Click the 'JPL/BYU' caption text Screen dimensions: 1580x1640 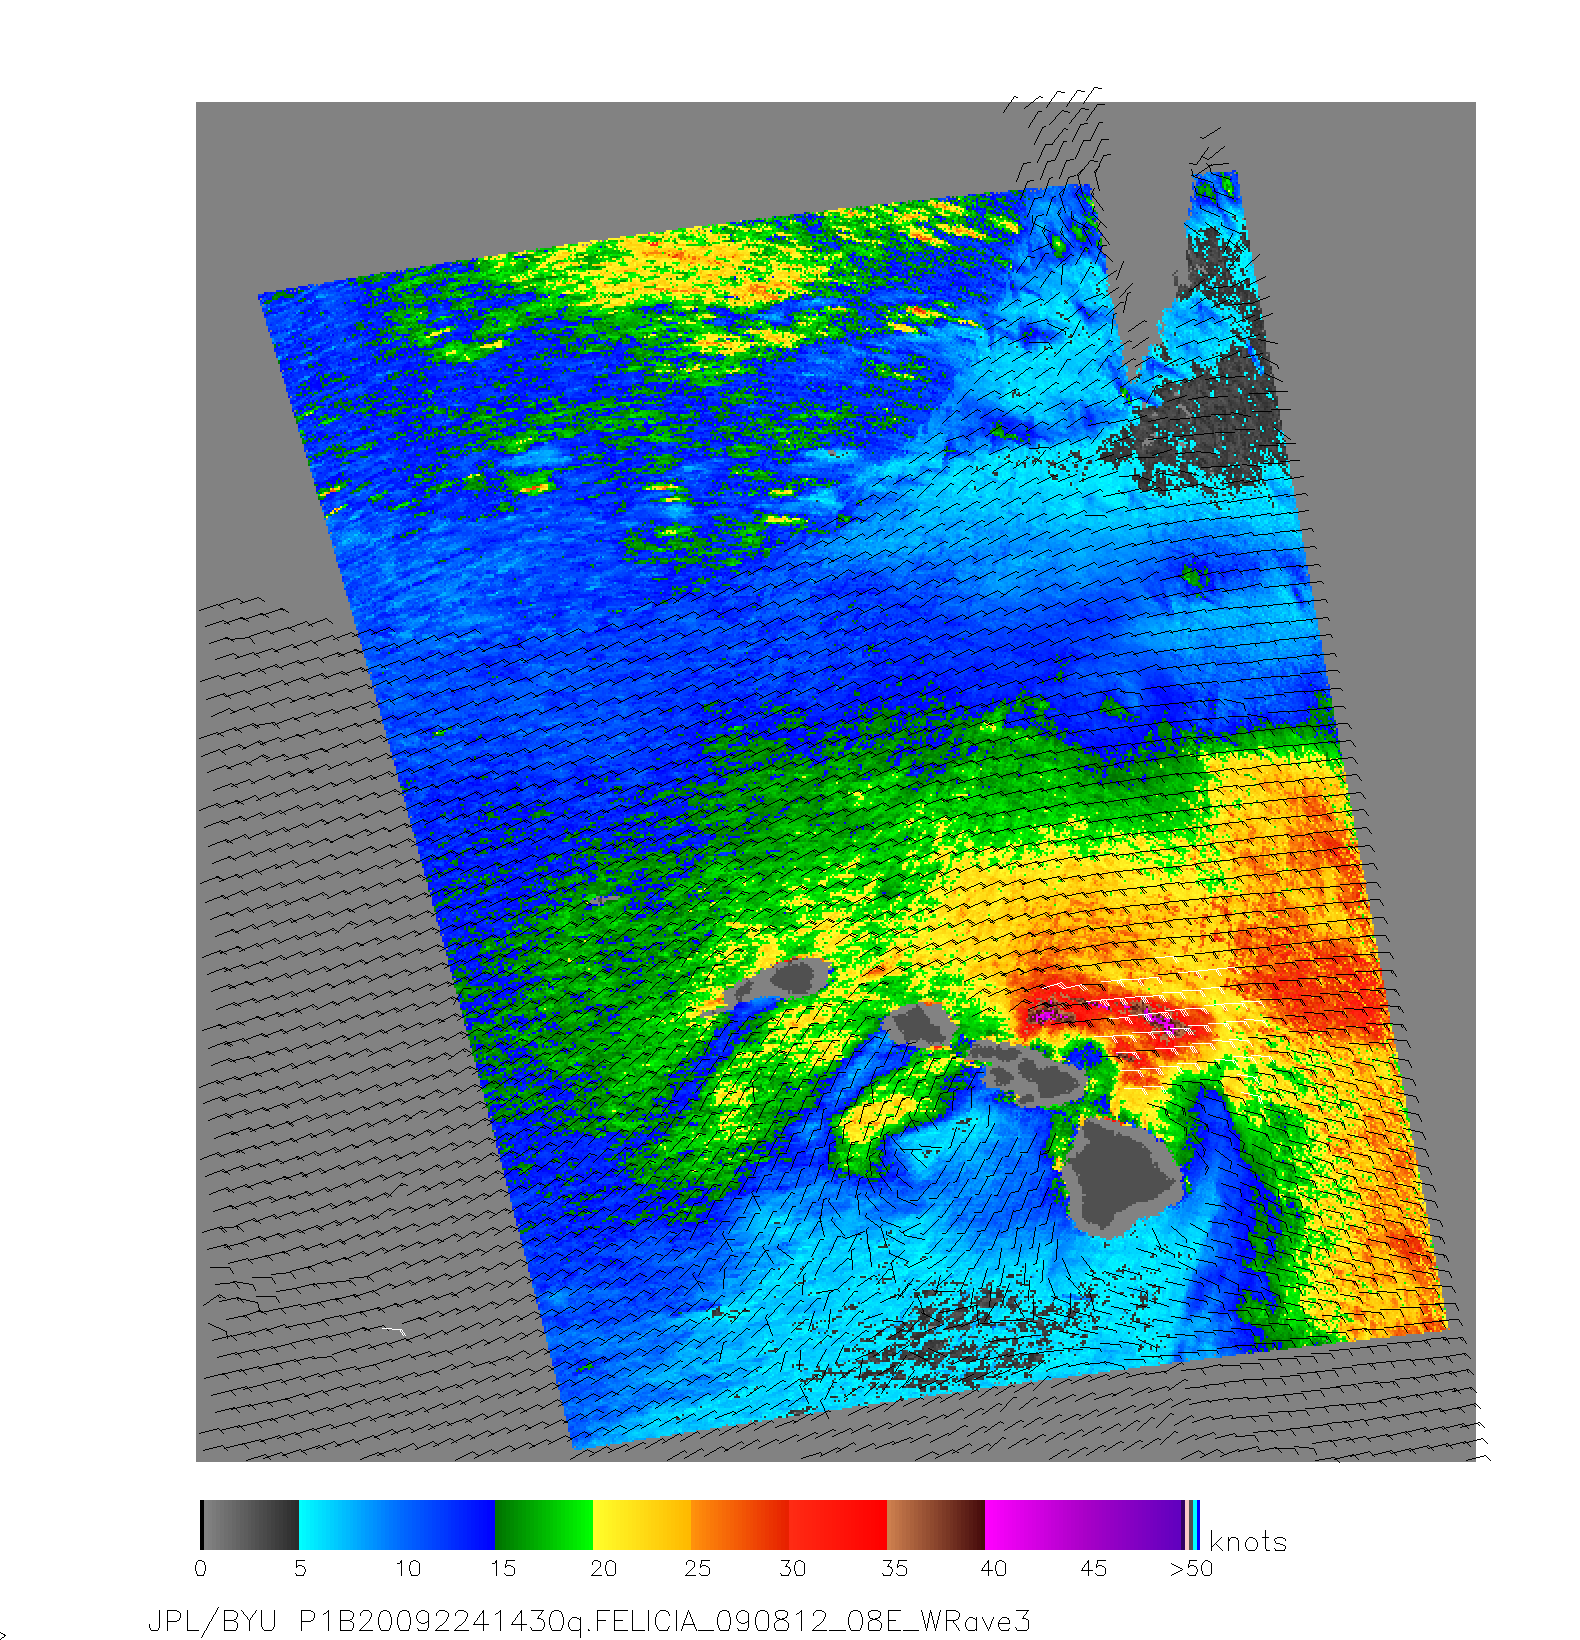pyautogui.click(x=212, y=1621)
